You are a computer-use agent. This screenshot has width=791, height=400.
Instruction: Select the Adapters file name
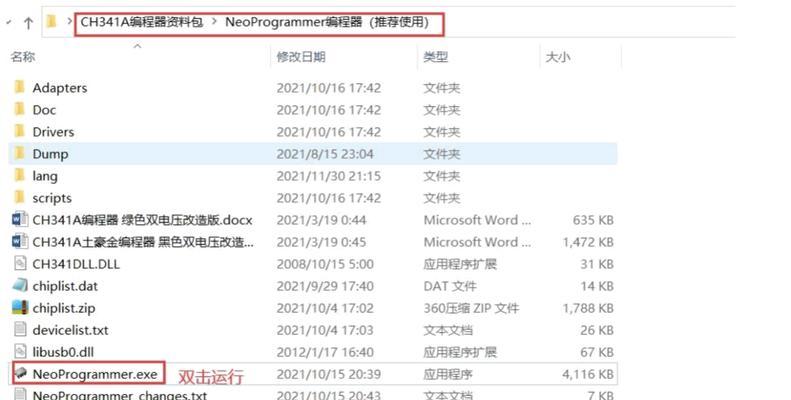(60, 88)
